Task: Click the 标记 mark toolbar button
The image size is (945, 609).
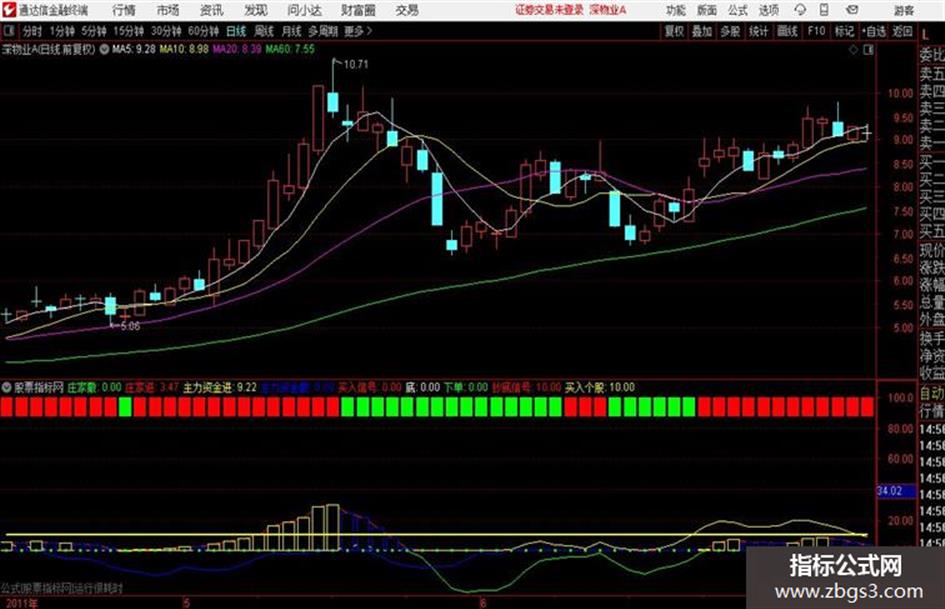Action: 844,31
